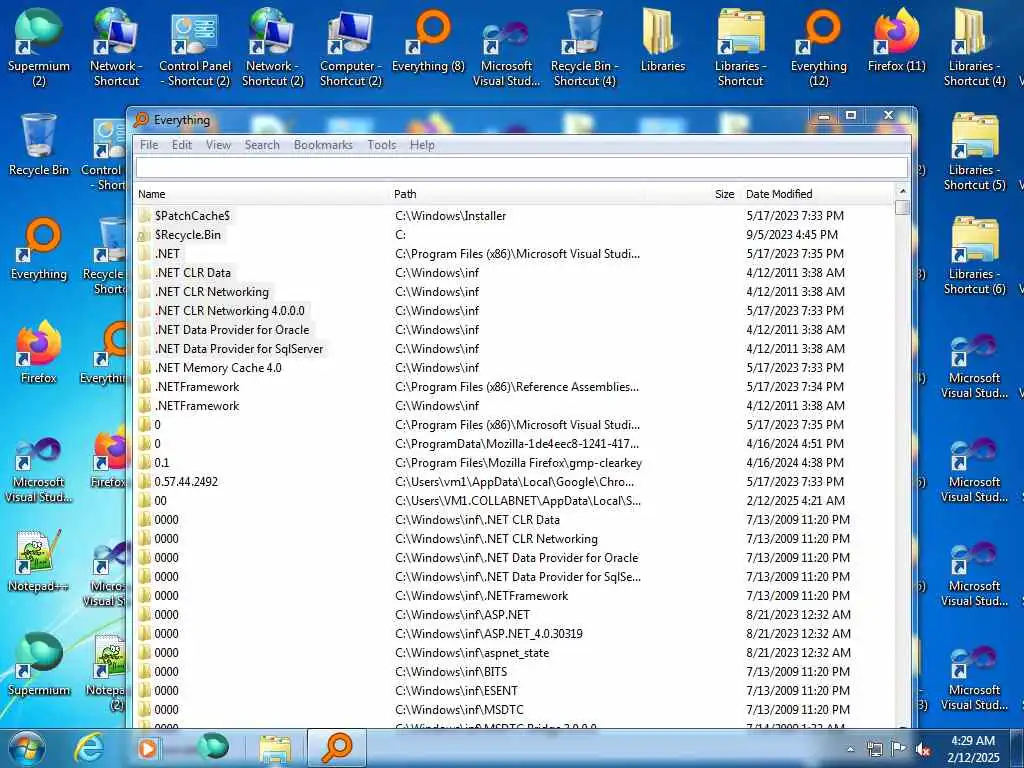Select the 00 folder result row
Viewport: 1024px width, 768px height.
515,500
